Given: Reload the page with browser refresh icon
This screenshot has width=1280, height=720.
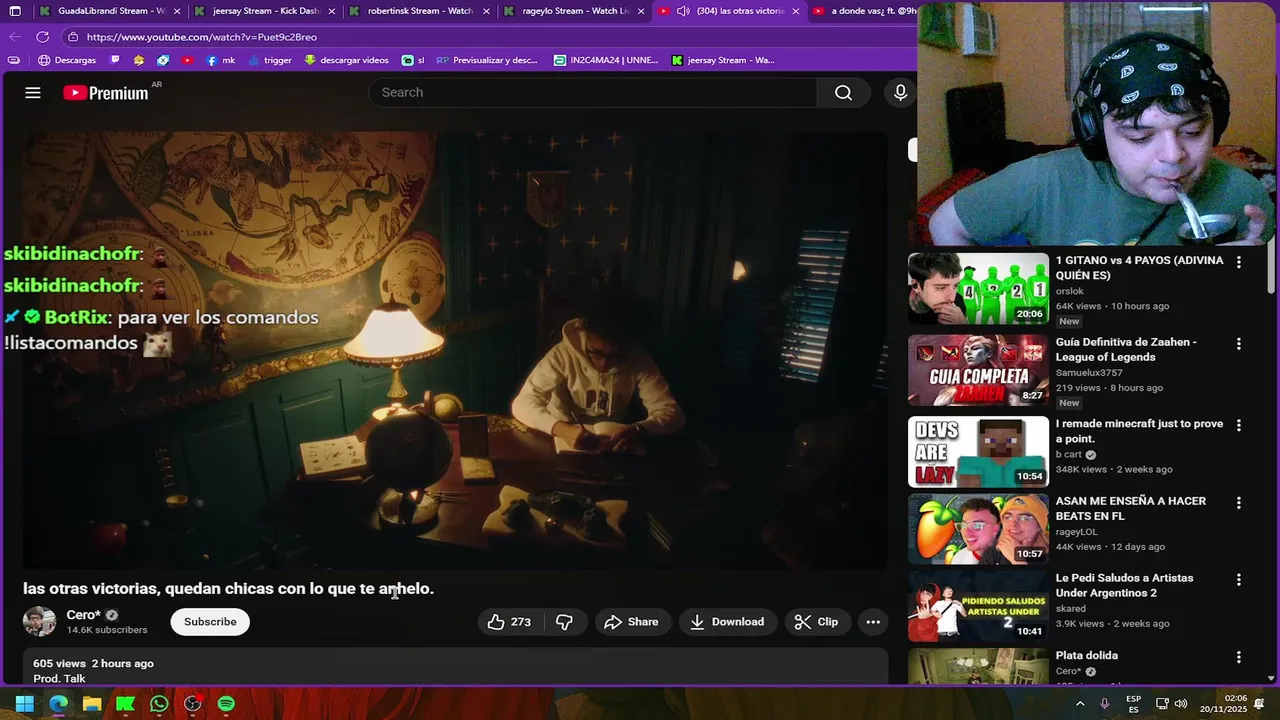Looking at the screenshot, I should click(42, 37).
